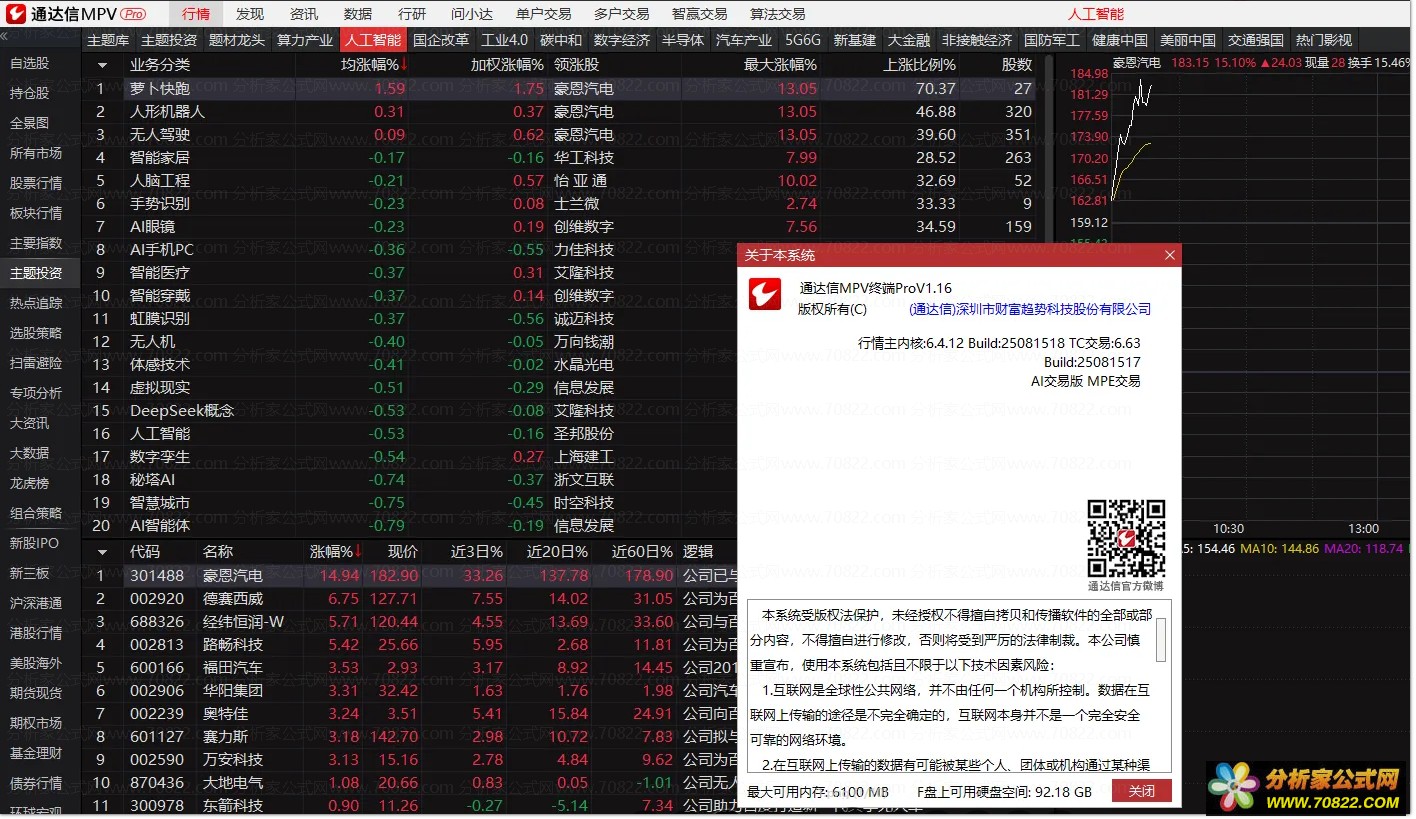
Task: Click the MA20: 118.74 indicator label
Action: [1363, 548]
